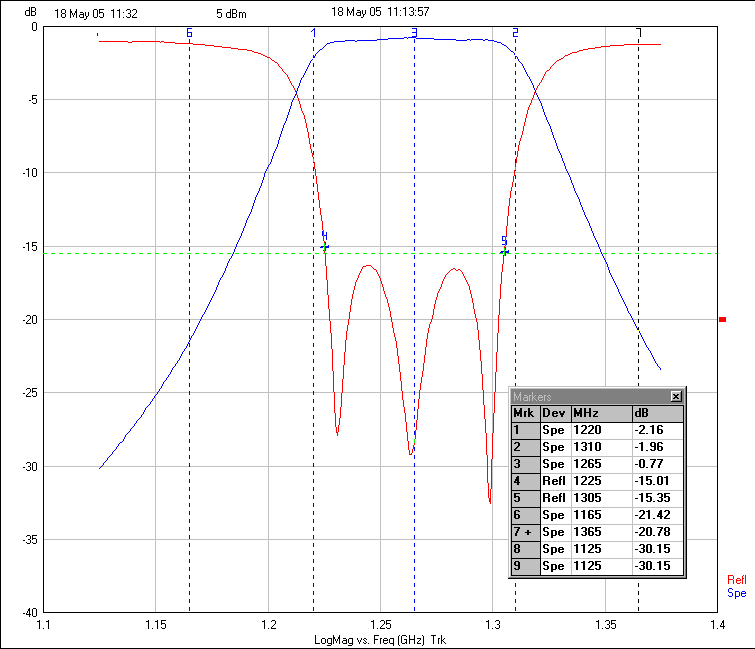This screenshot has width=755, height=649.
Task: Select row 5 in the Markers table
Action: coord(597,498)
